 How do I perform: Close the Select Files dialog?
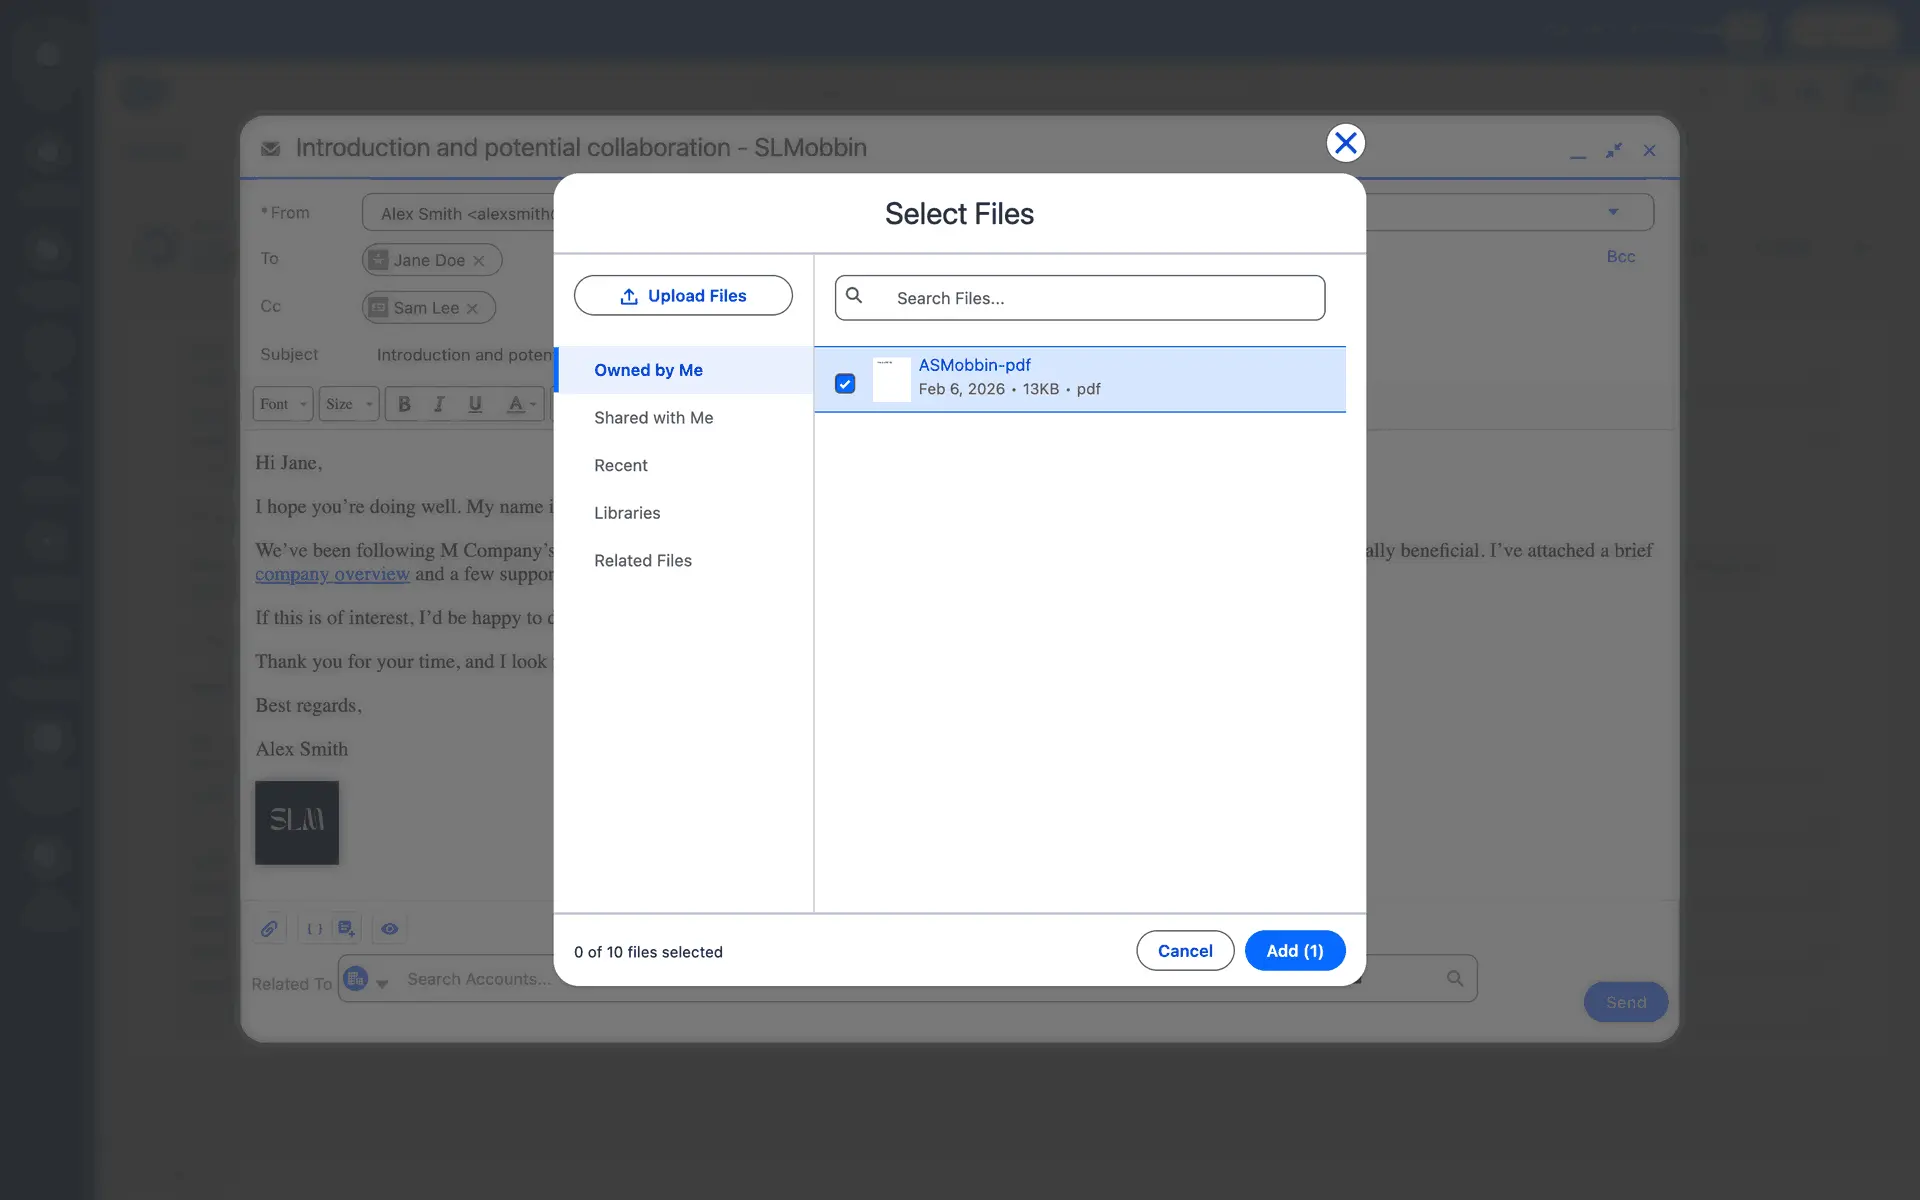1345,143
